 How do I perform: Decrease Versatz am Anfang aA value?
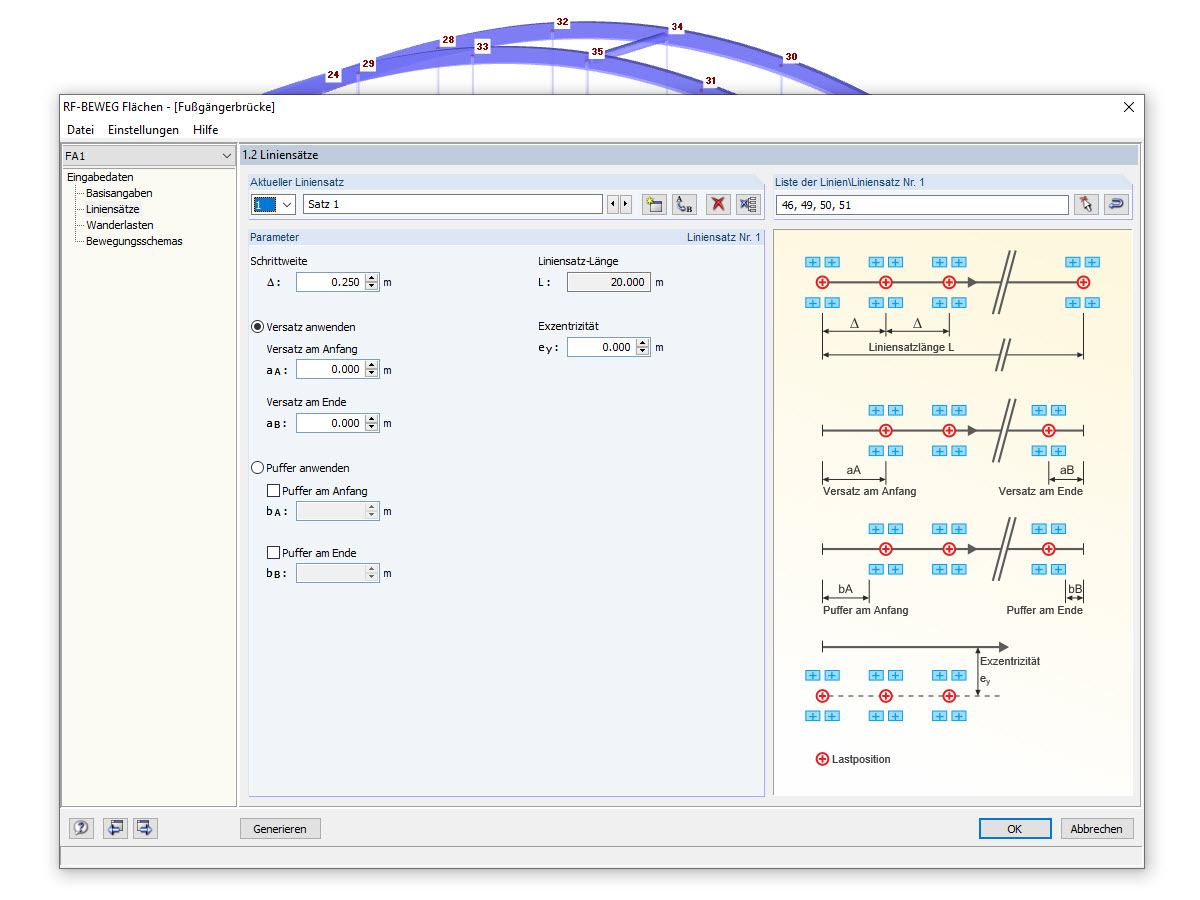coord(372,374)
